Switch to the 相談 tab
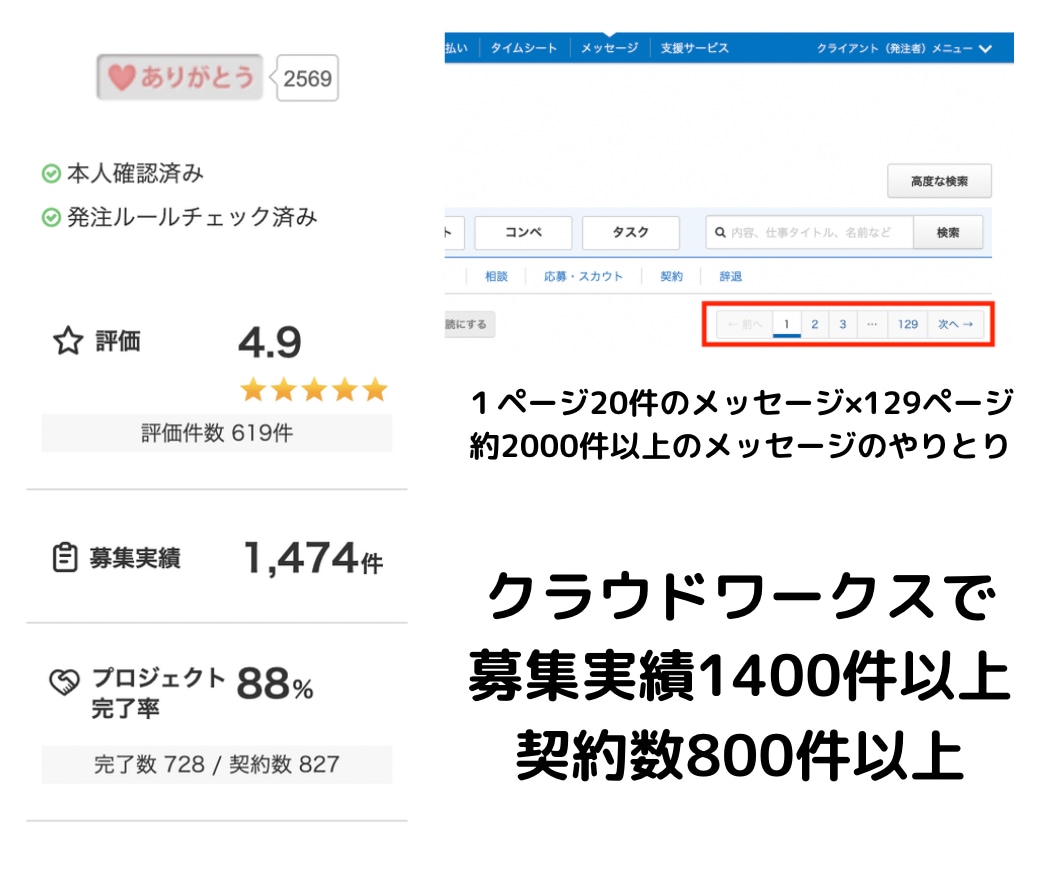The width and height of the screenshot is (1044, 872). tap(496, 276)
